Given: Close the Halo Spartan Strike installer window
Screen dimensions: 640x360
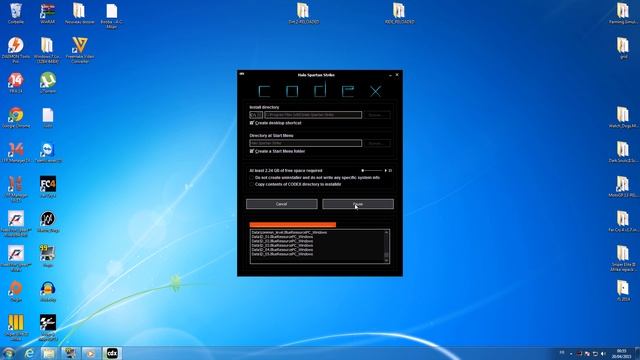Looking at the screenshot, I should point(397,75).
